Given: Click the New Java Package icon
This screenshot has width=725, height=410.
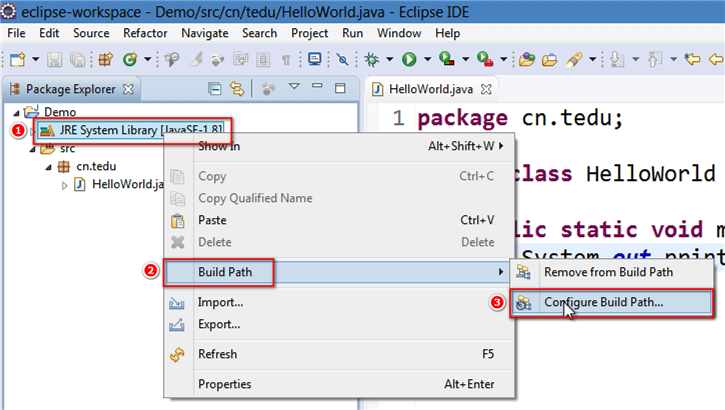Looking at the screenshot, I should tap(105, 59).
